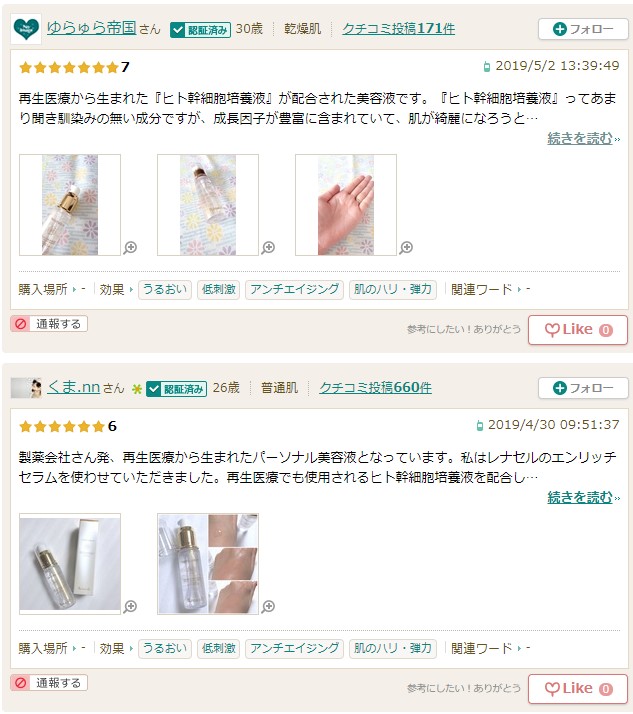Viewport: 633px width, 714px height.
Task: Like ゆらゅら帝国's 7-star review
Action: pyautogui.click(x=578, y=330)
